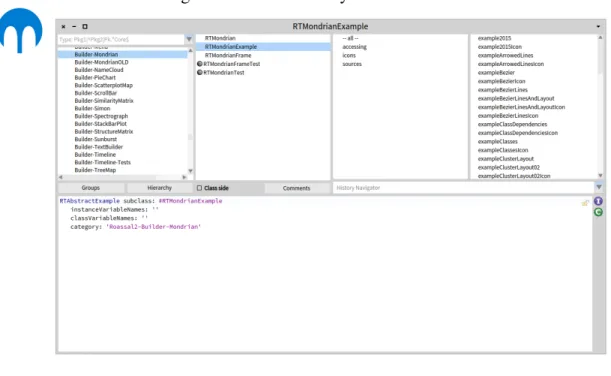611x376 pixels.
Task: Select the RTMondrianFrame class
Action: 228,55
